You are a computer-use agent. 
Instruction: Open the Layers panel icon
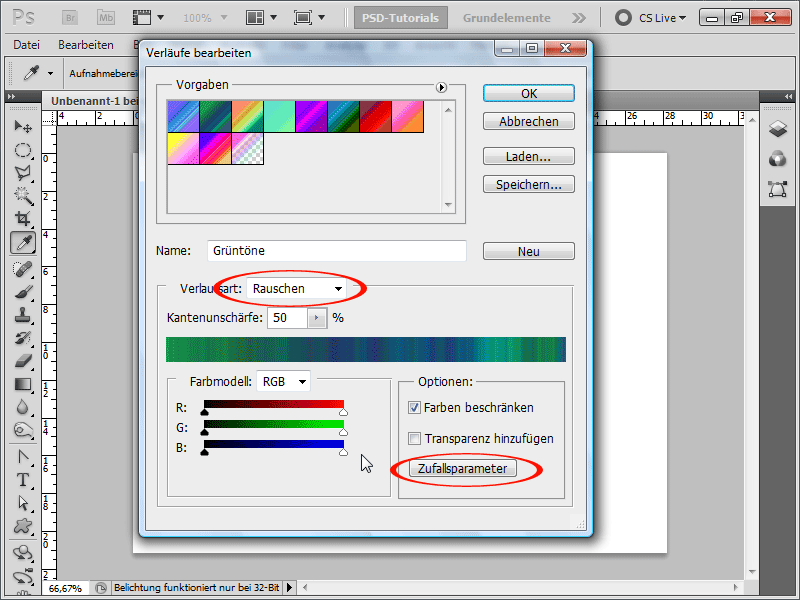[778, 128]
